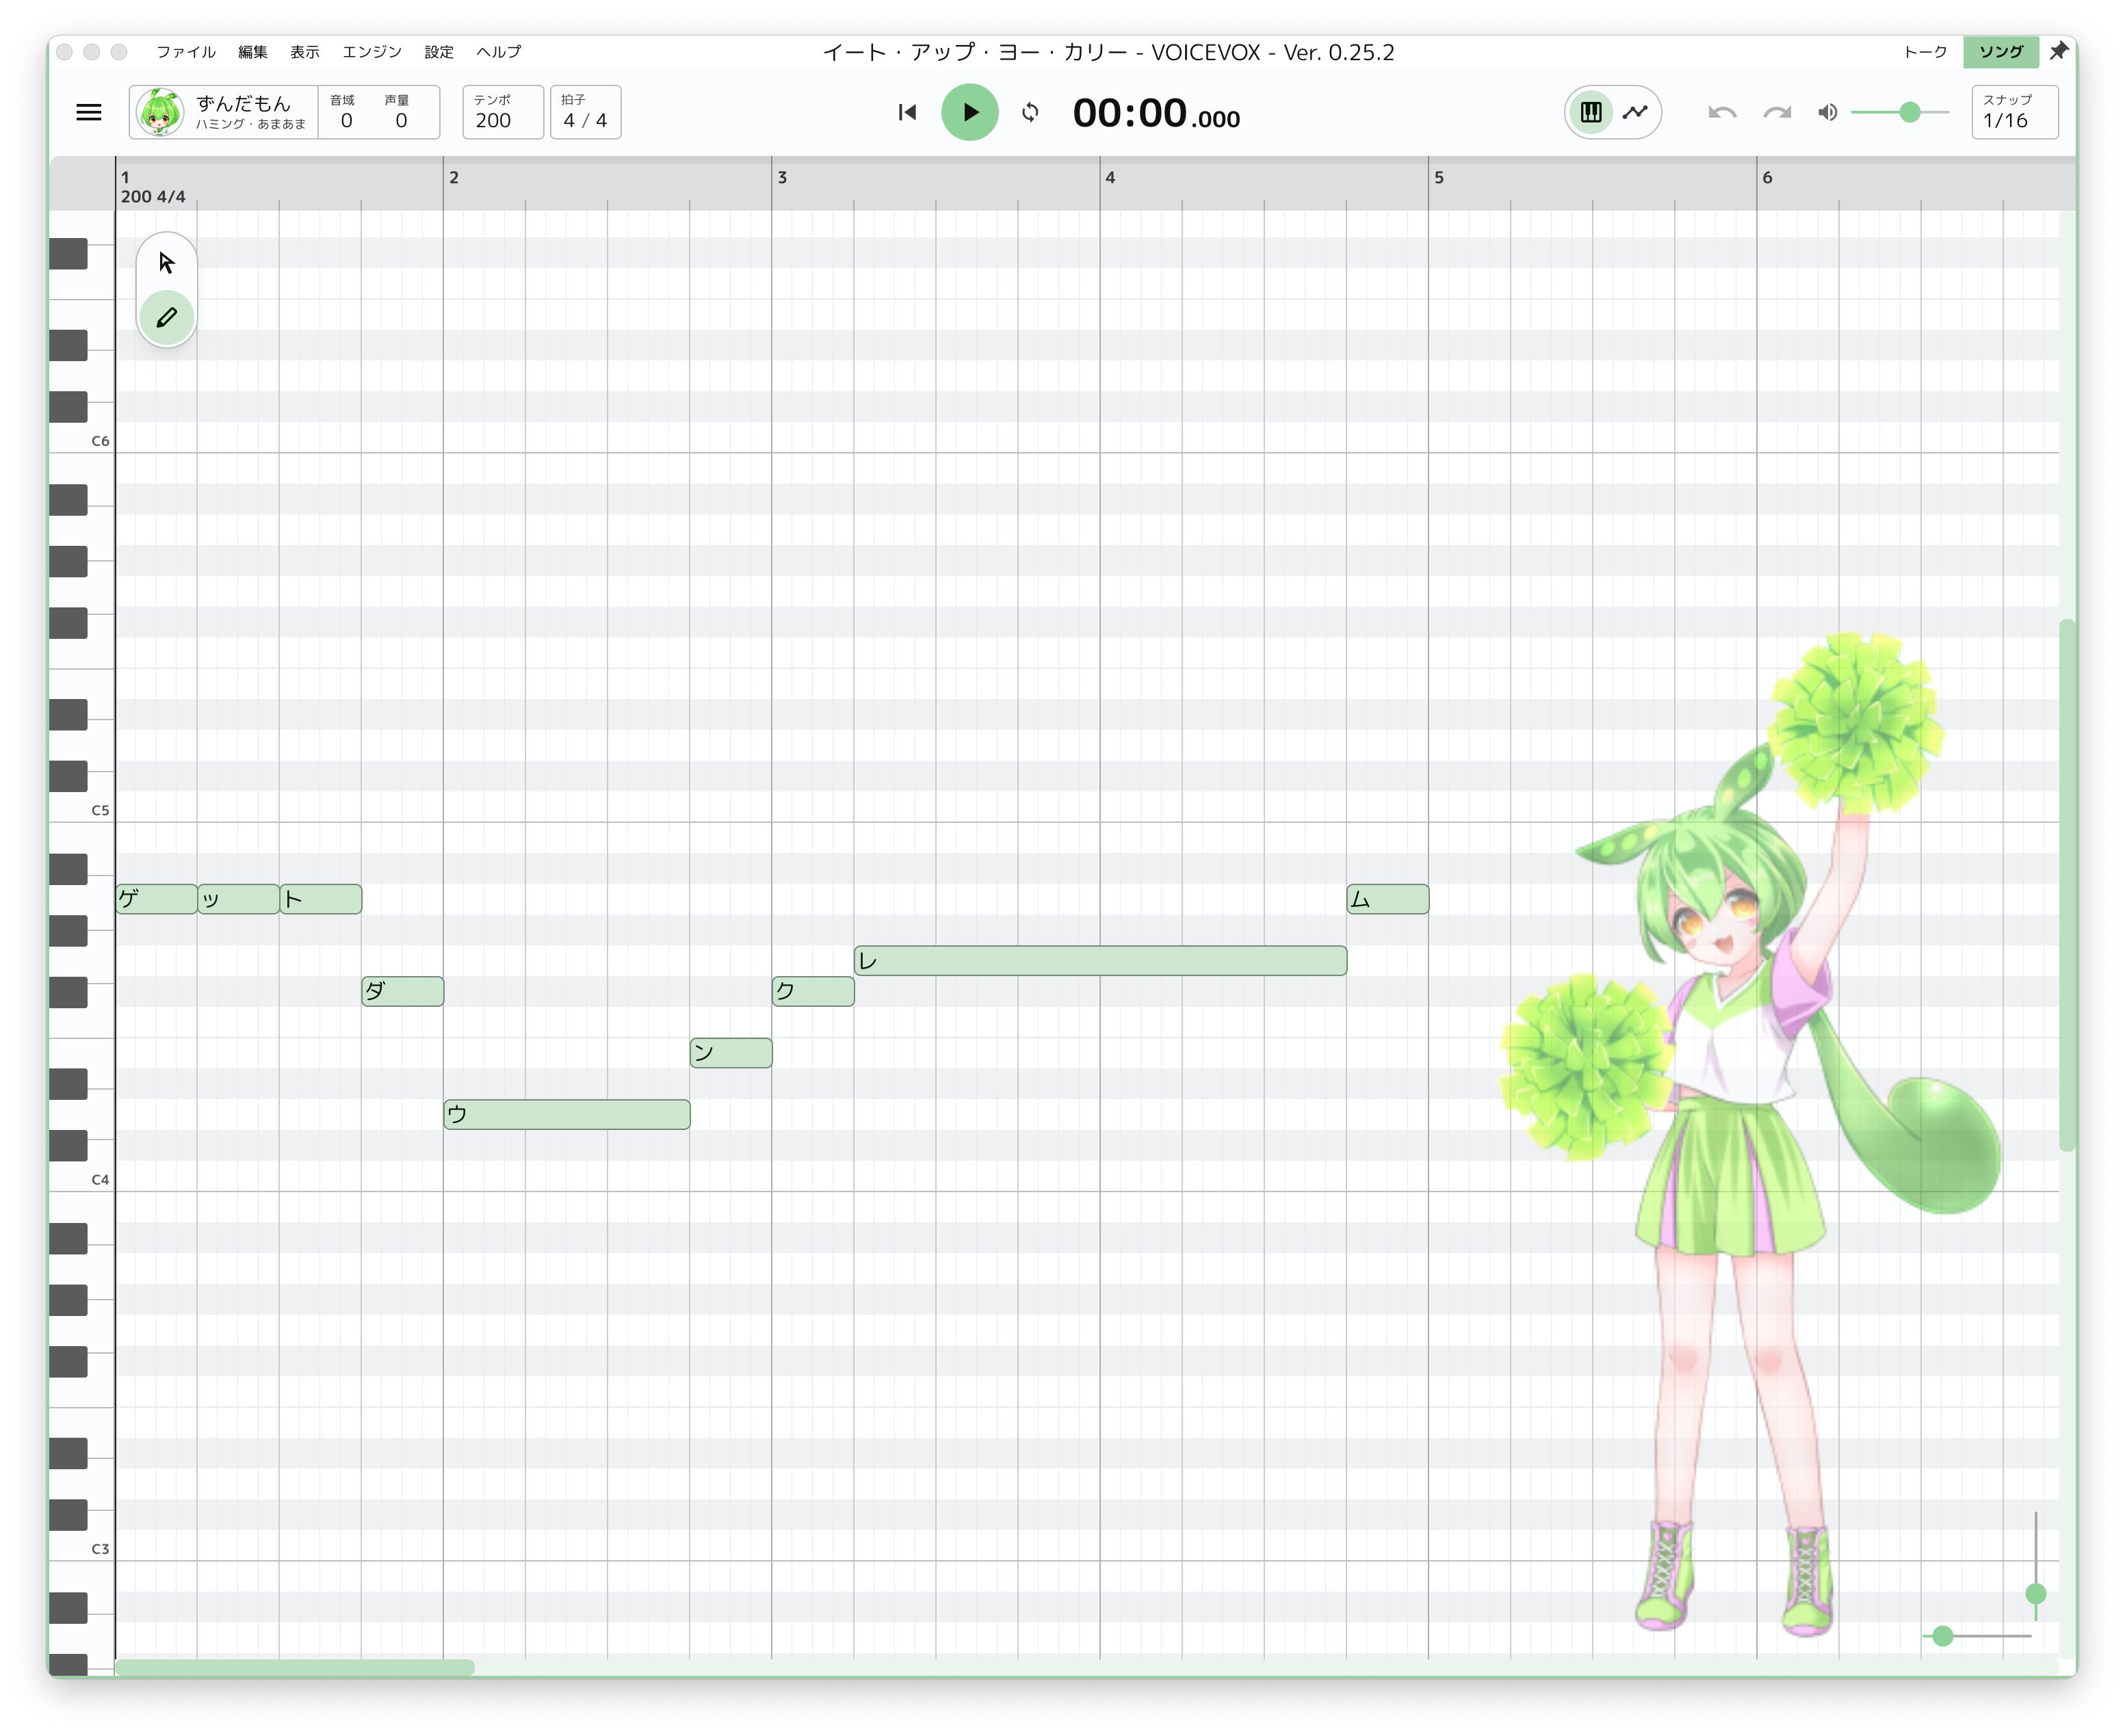
Task: Switch to pitch curve editing mode
Action: (x=1635, y=112)
